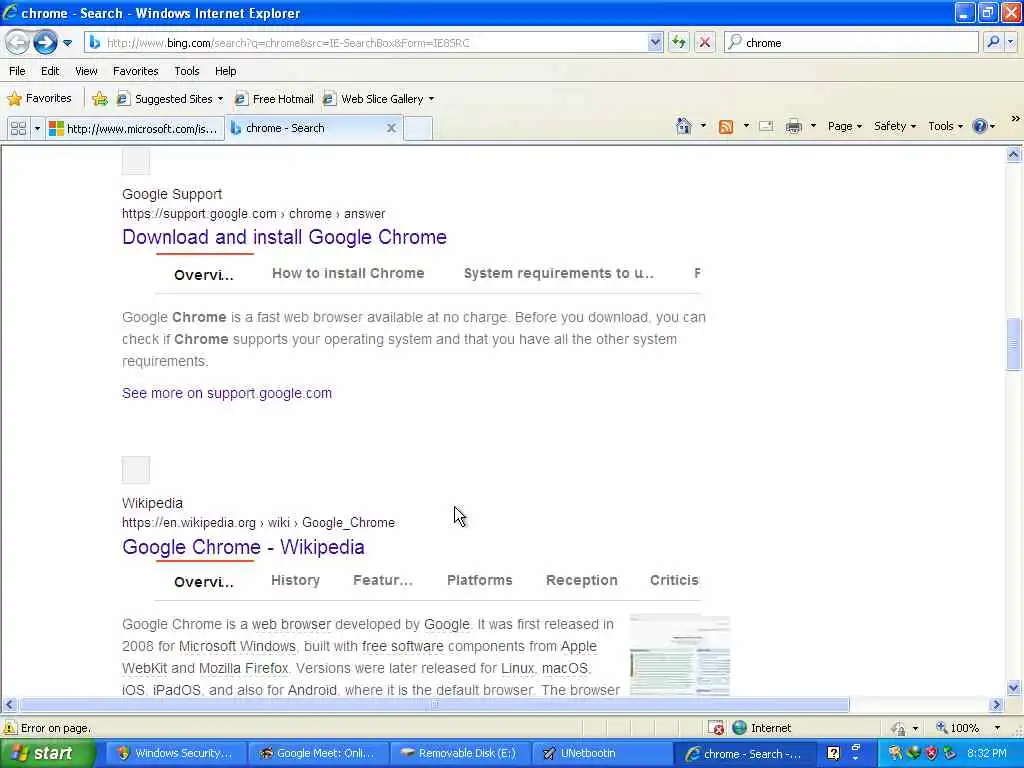Open the View menu
Viewport: 1024px width, 768px height.
86,71
